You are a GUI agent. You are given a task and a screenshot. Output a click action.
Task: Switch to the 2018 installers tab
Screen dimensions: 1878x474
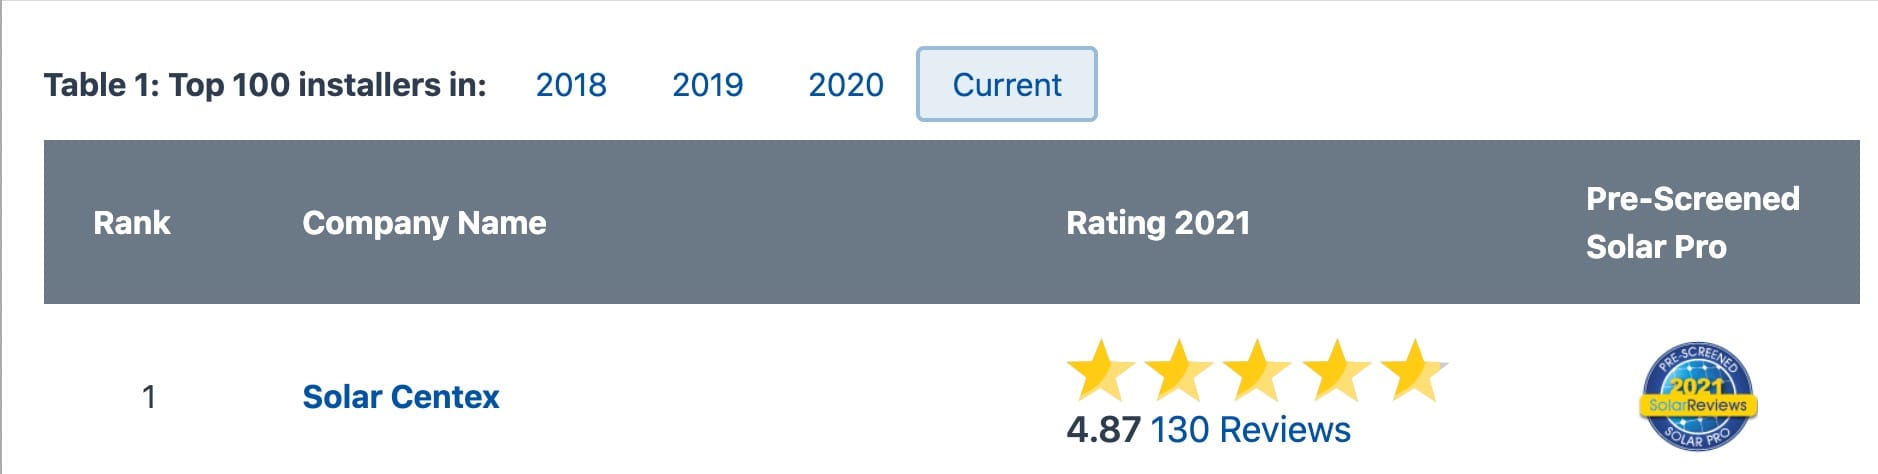click(x=571, y=85)
